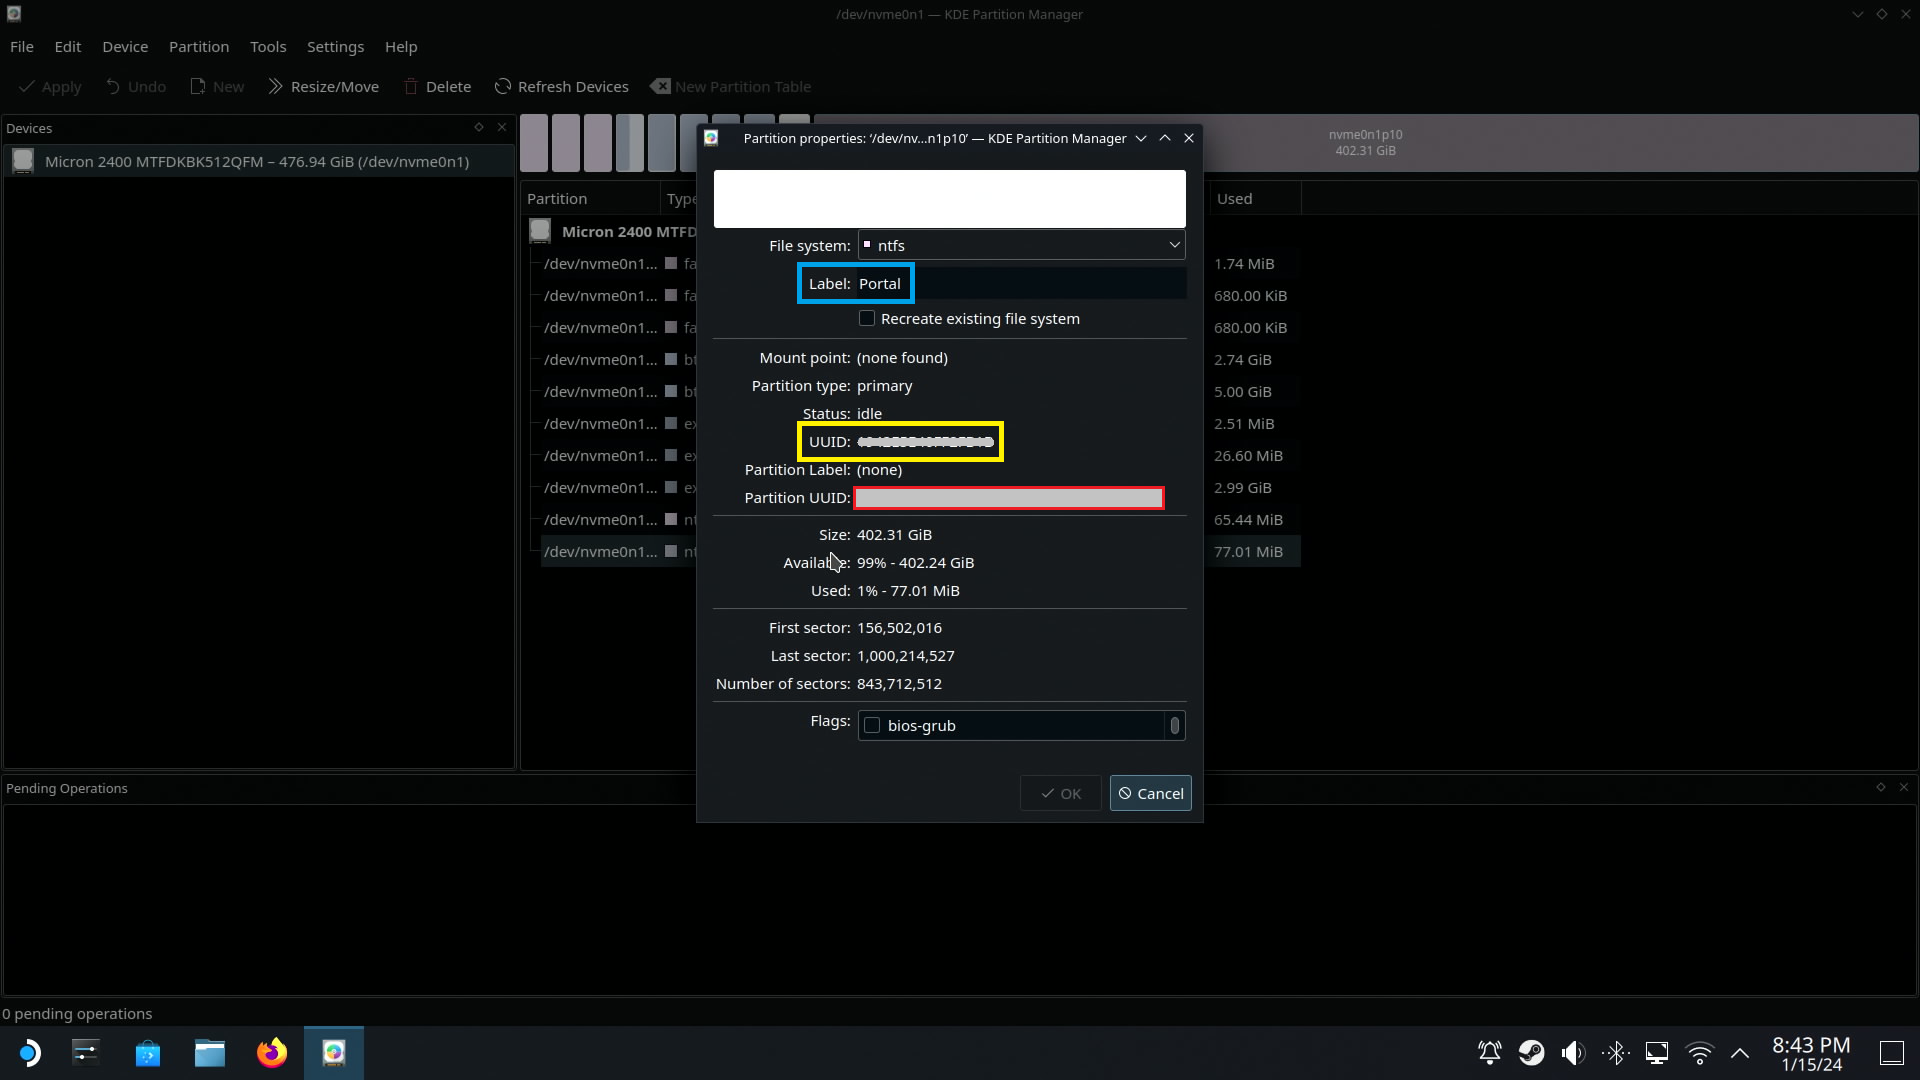Click the volume speaker tray icon
The width and height of the screenshot is (1920, 1080).
(x=1573, y=1053)
